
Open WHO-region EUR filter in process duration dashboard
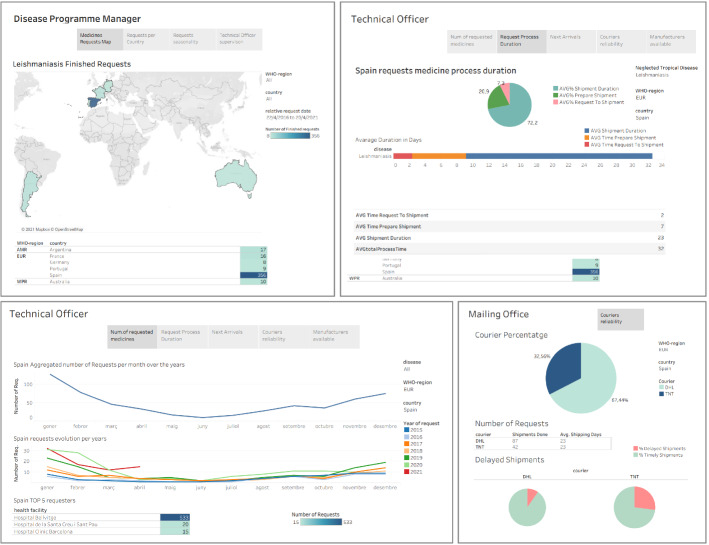tap(649, 94)
